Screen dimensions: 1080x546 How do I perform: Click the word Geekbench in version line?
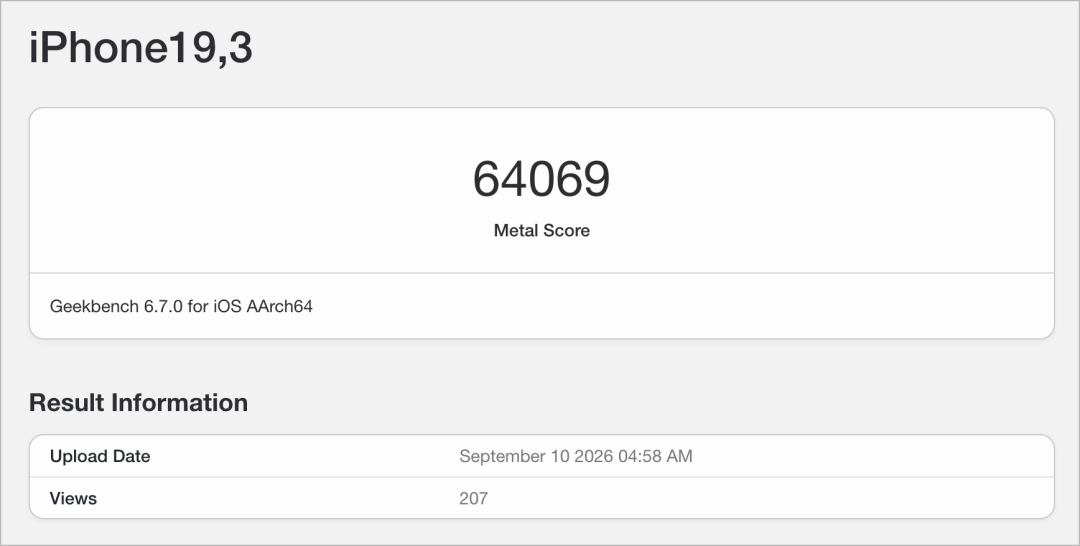tap(94, 306)
